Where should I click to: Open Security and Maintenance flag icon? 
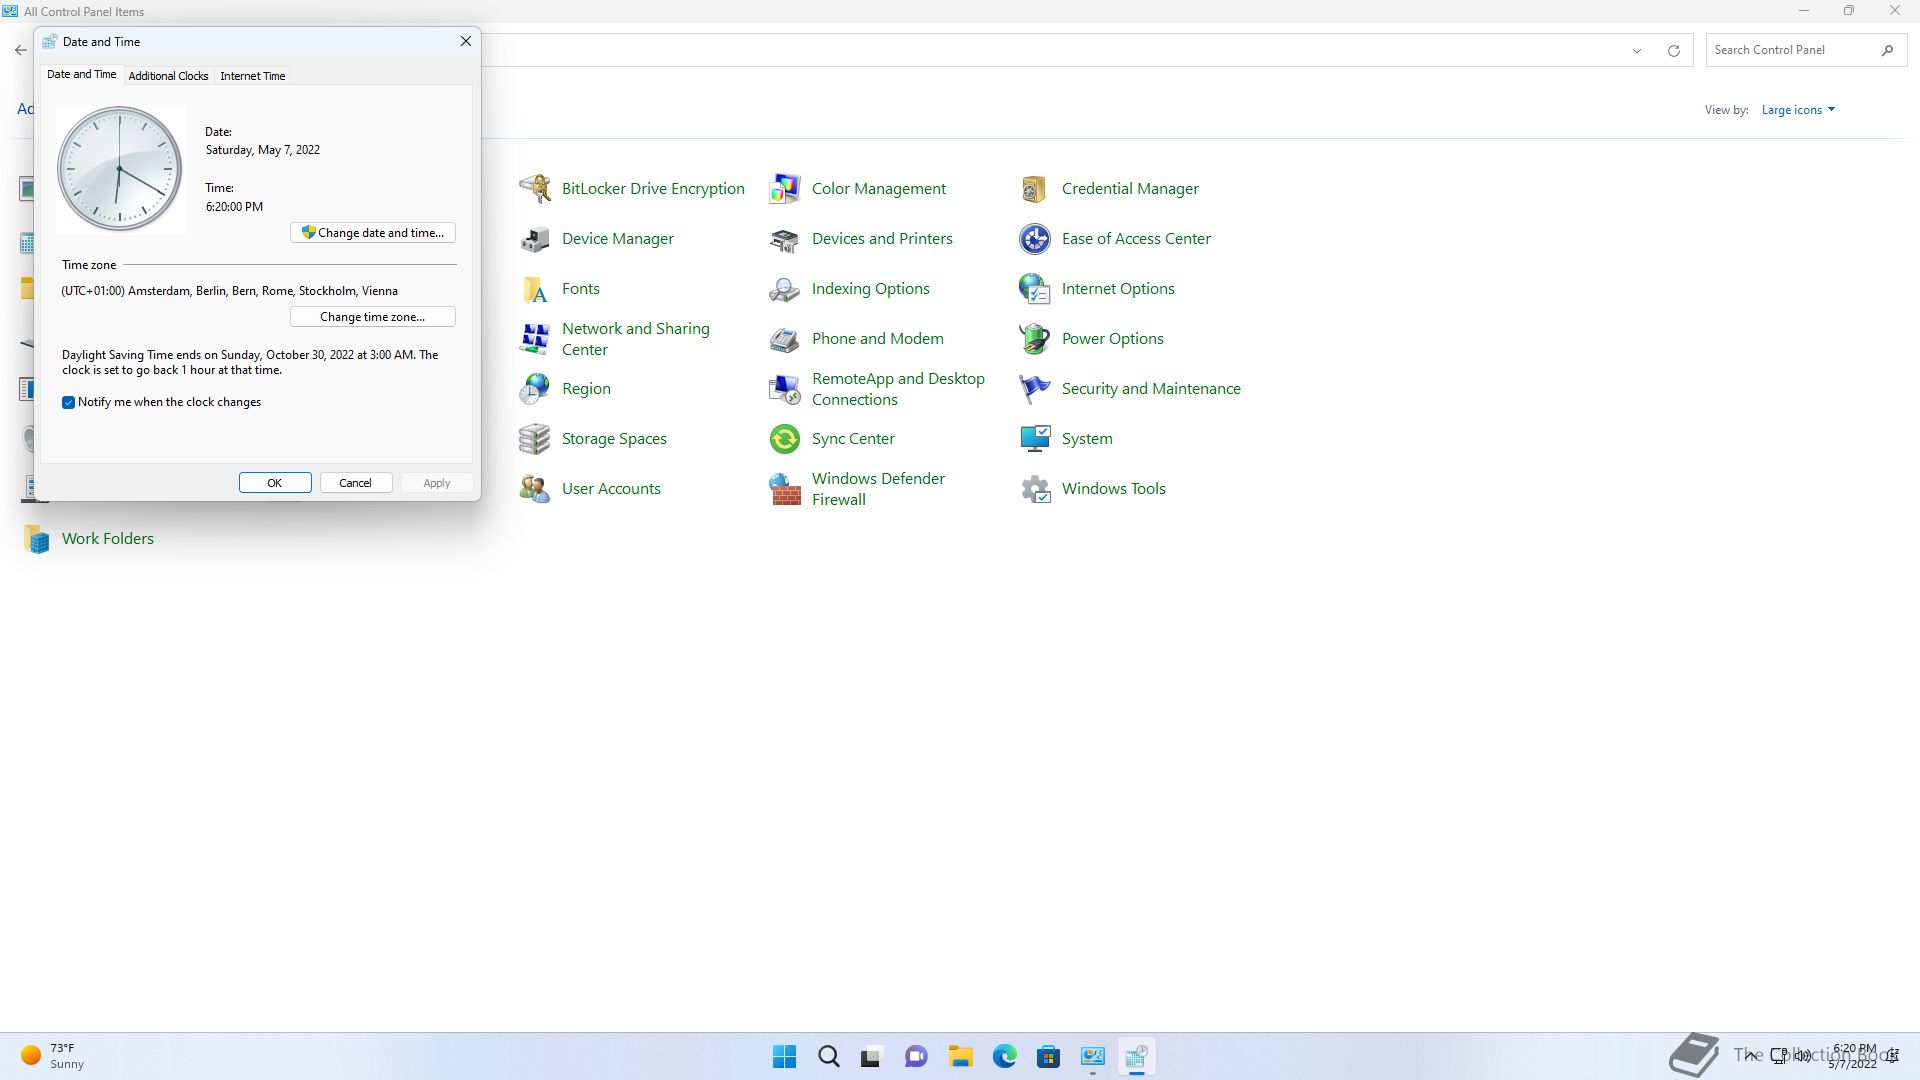click(1035, 389)
